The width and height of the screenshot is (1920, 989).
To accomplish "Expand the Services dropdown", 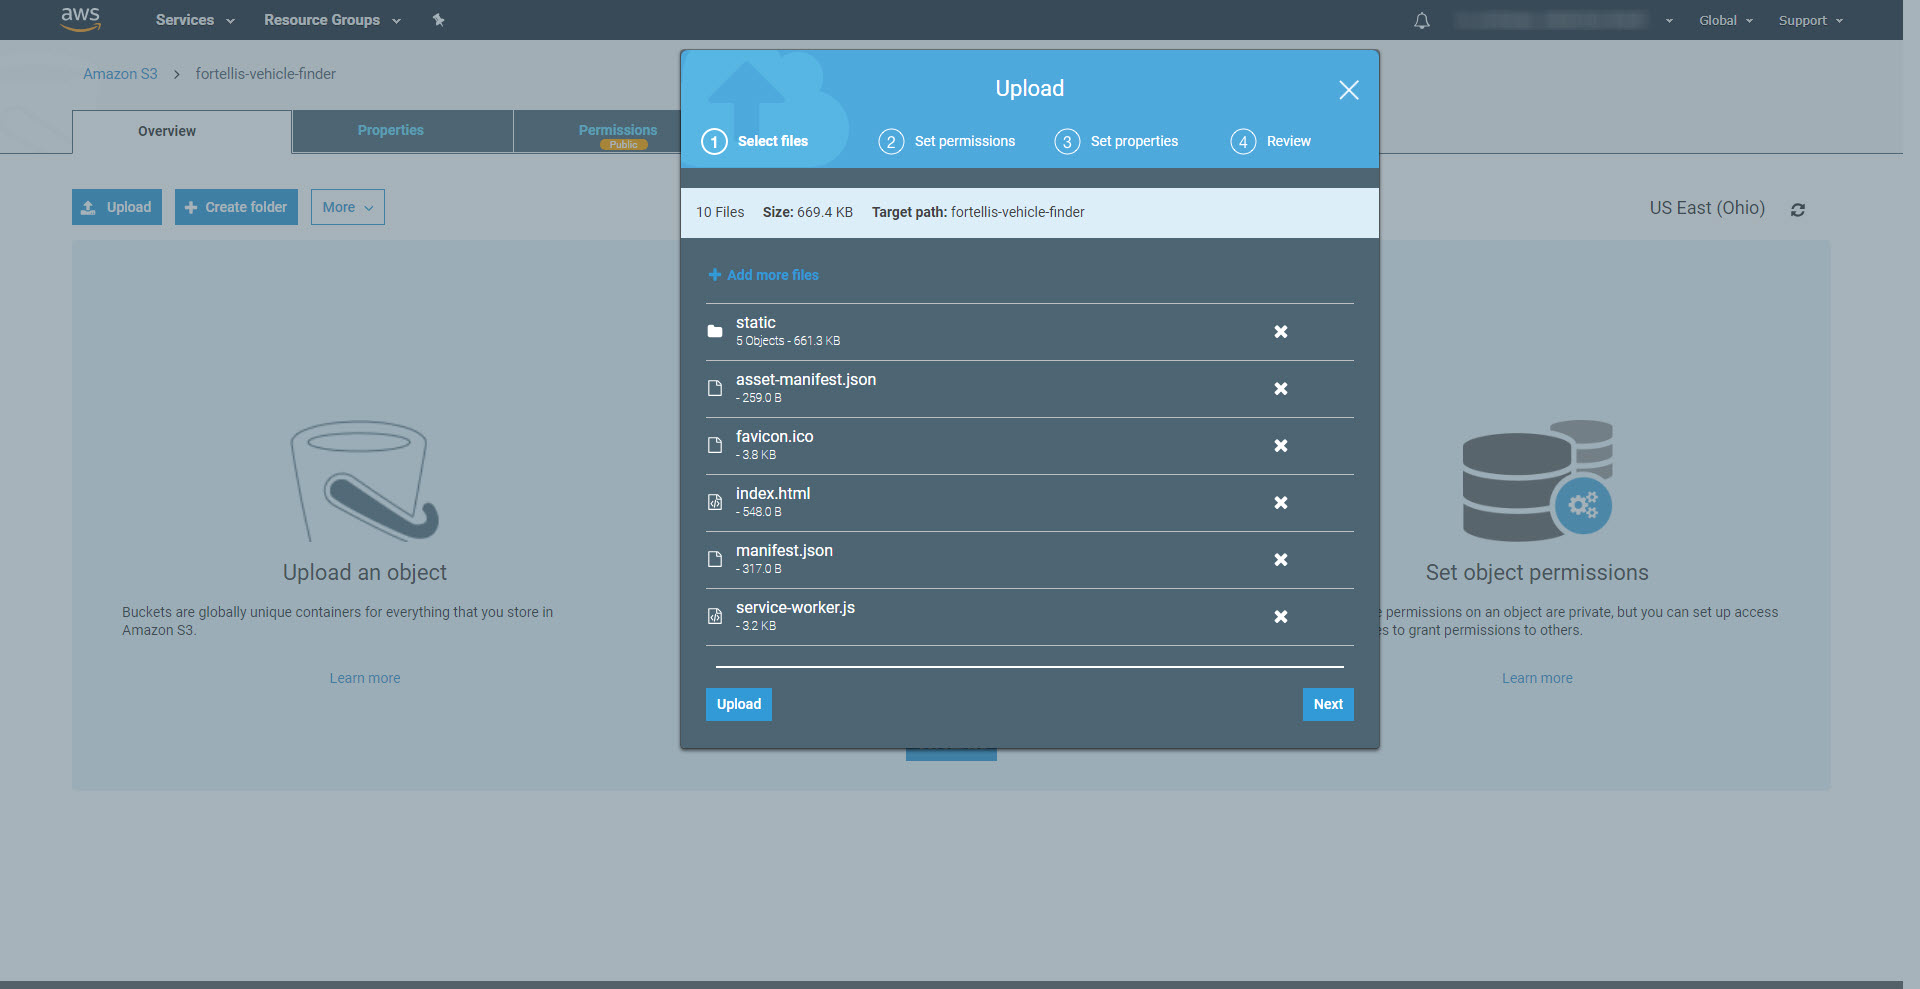I will point(195,20).
